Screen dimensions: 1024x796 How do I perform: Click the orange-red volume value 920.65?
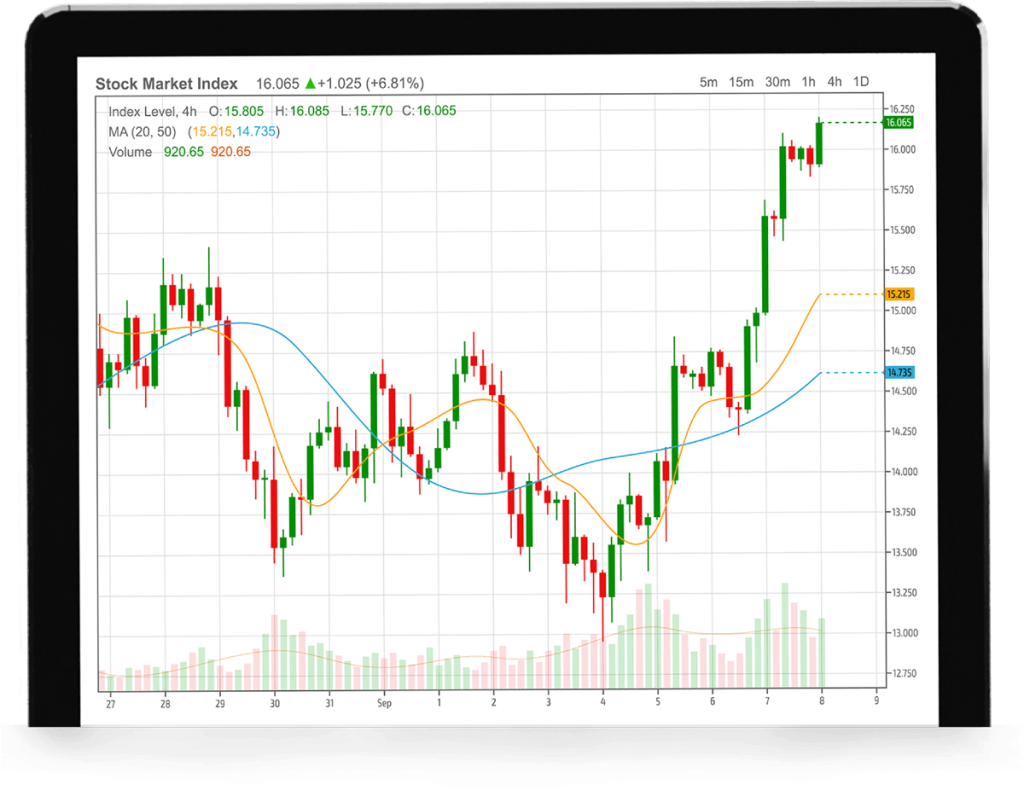[x=231, y=151]
